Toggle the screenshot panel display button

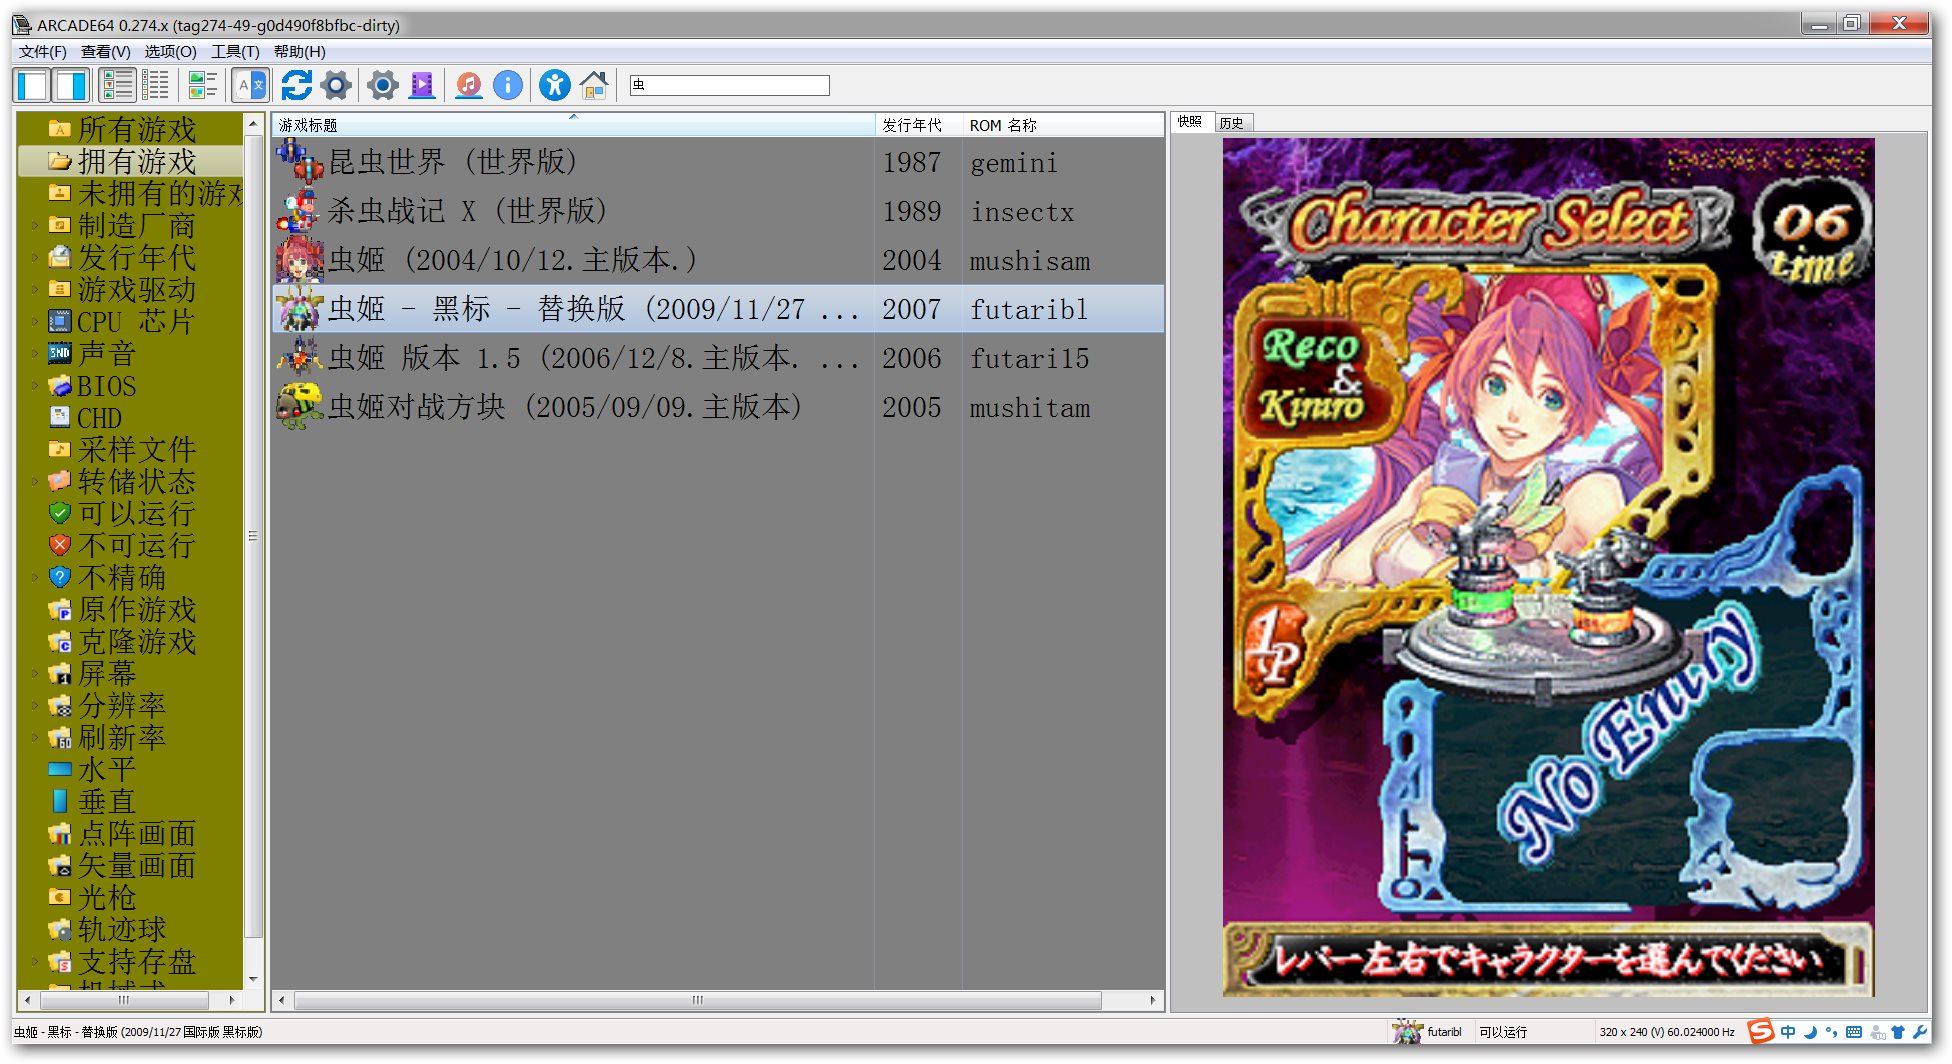(x=72, y=86)
